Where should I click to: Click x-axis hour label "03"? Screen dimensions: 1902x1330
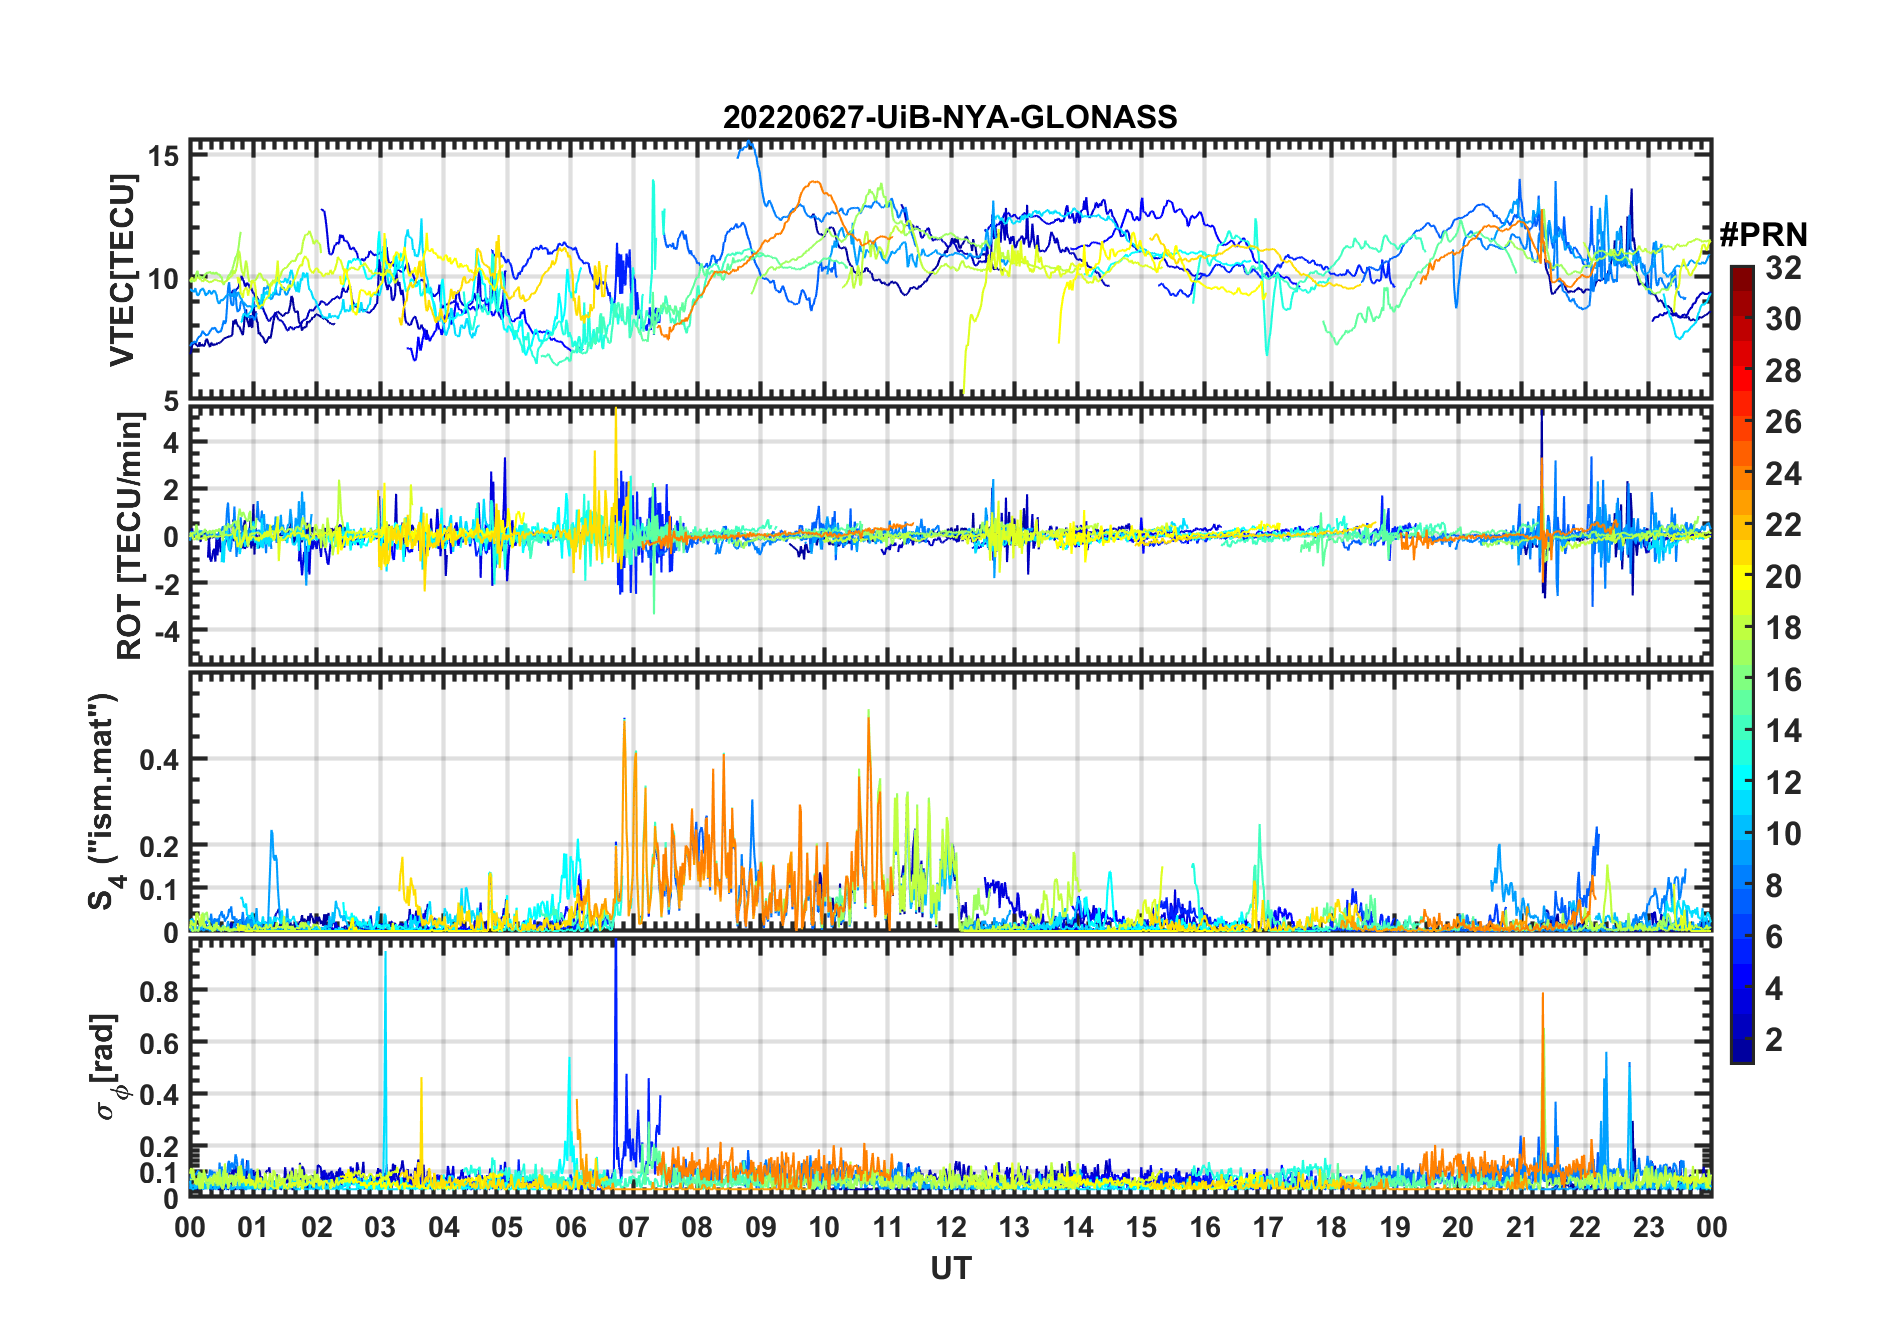coord(380,1227)
